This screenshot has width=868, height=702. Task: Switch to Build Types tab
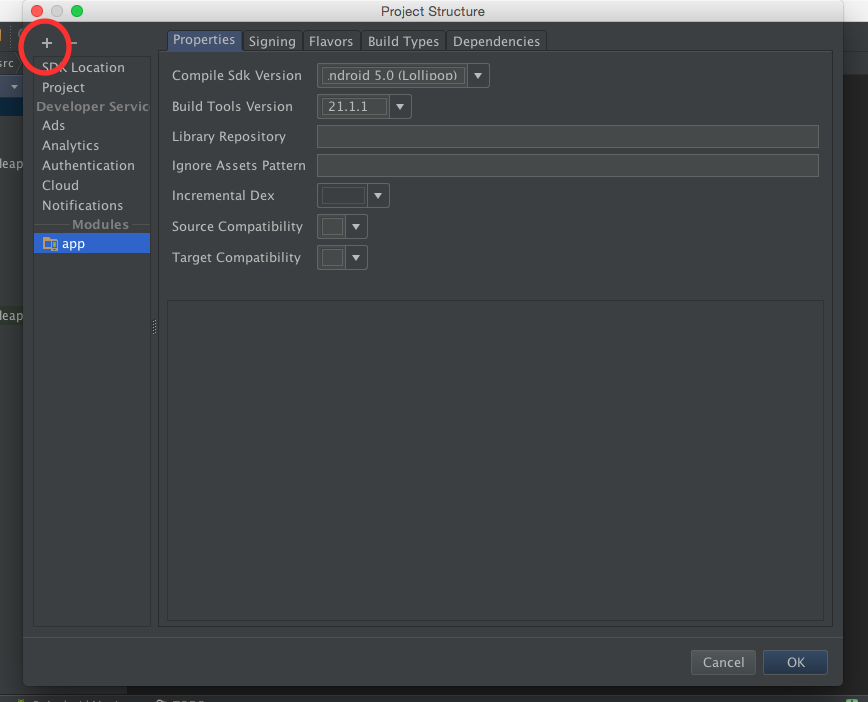(403, 41)
